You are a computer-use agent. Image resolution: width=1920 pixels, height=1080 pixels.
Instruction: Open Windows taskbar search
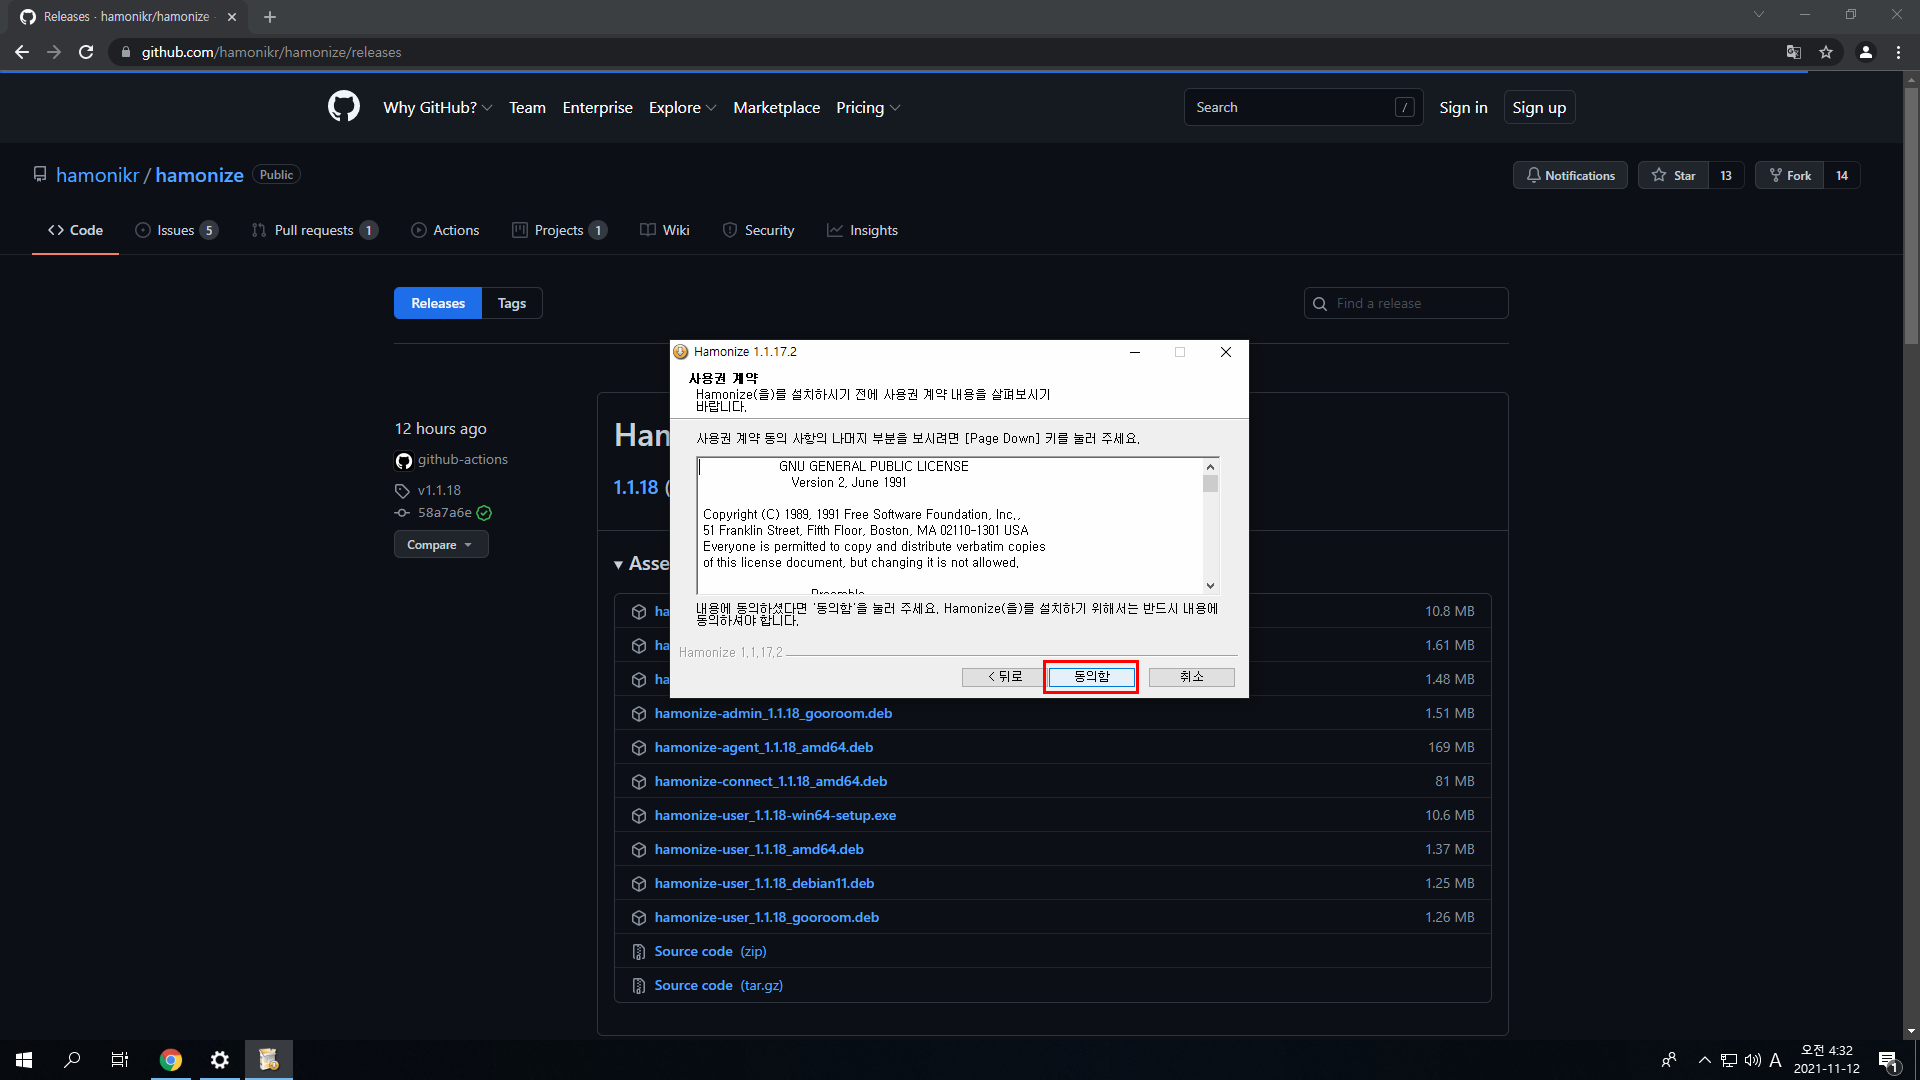click(x=72, y=1060)
